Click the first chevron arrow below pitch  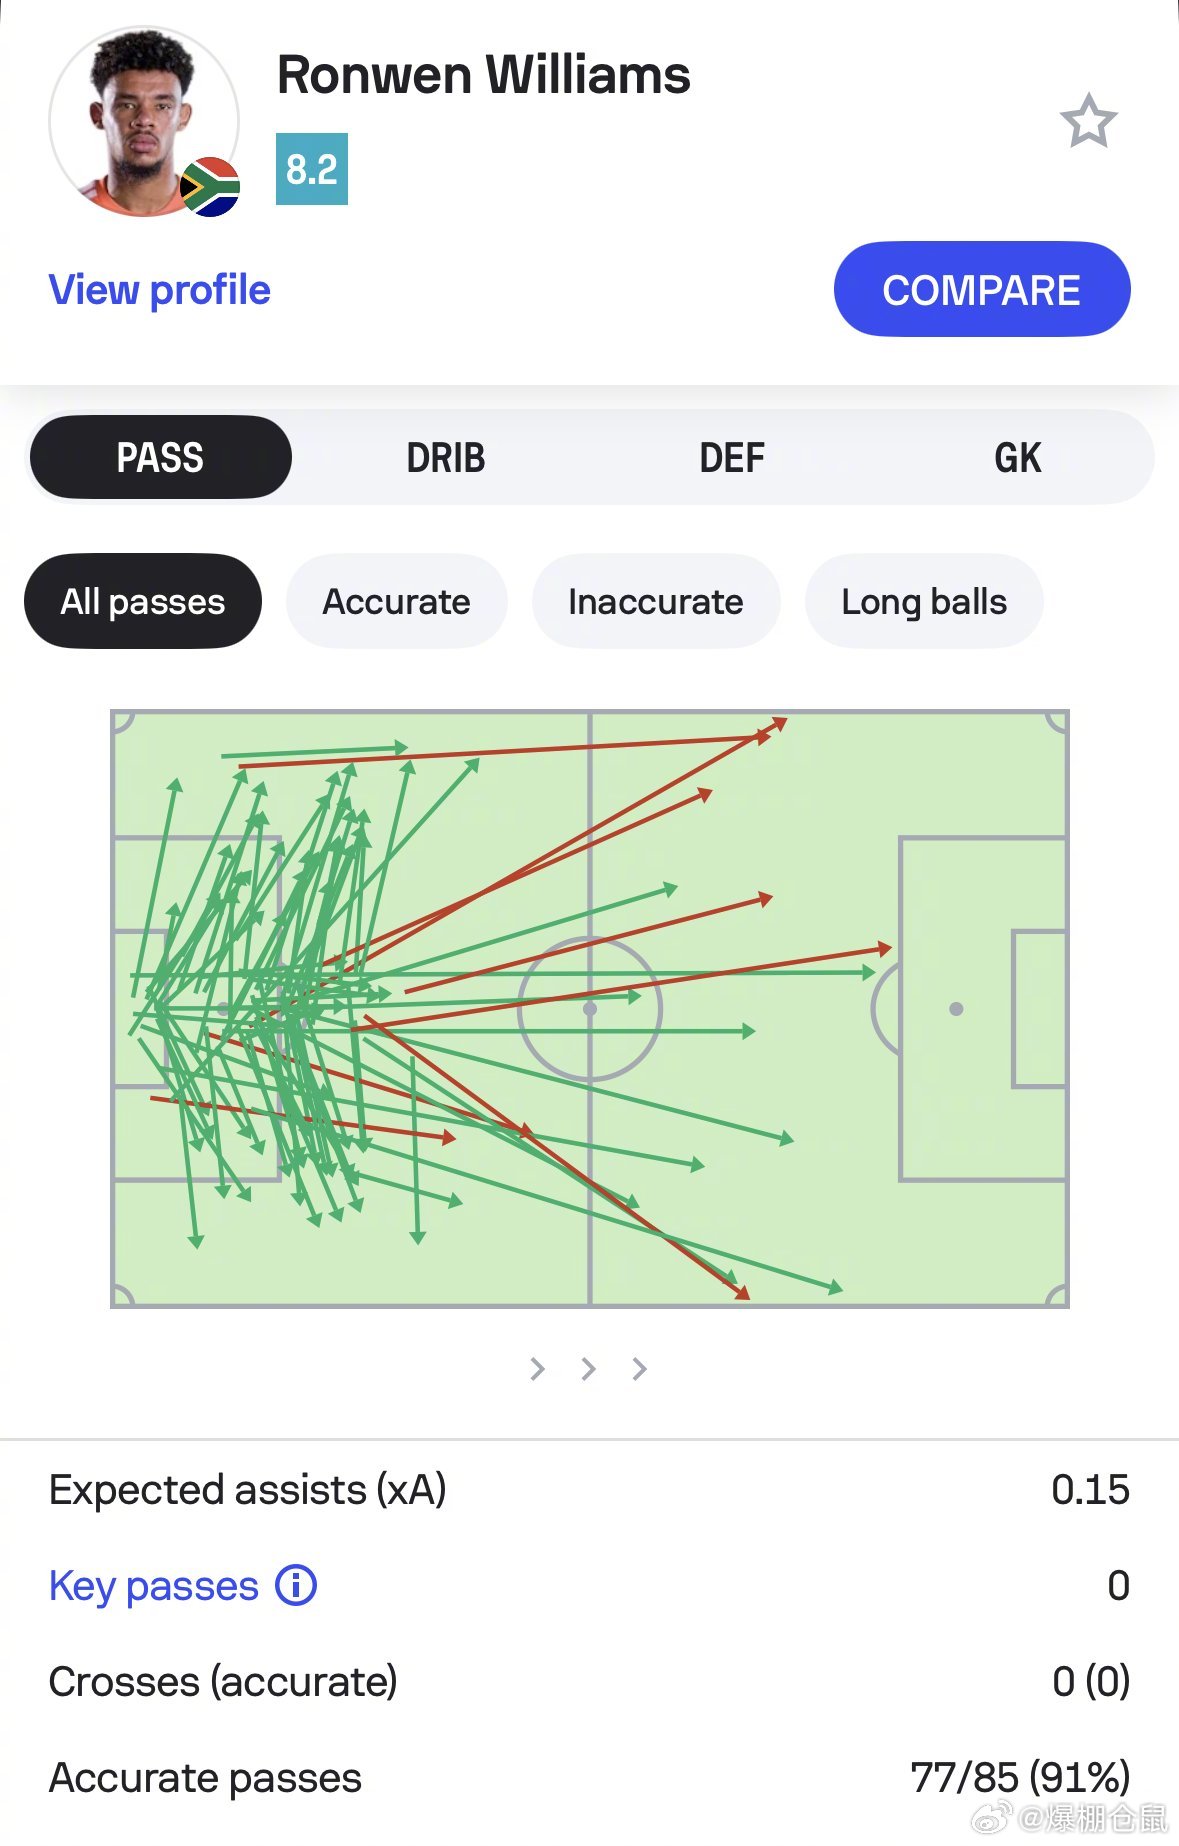click(537, 1368)
